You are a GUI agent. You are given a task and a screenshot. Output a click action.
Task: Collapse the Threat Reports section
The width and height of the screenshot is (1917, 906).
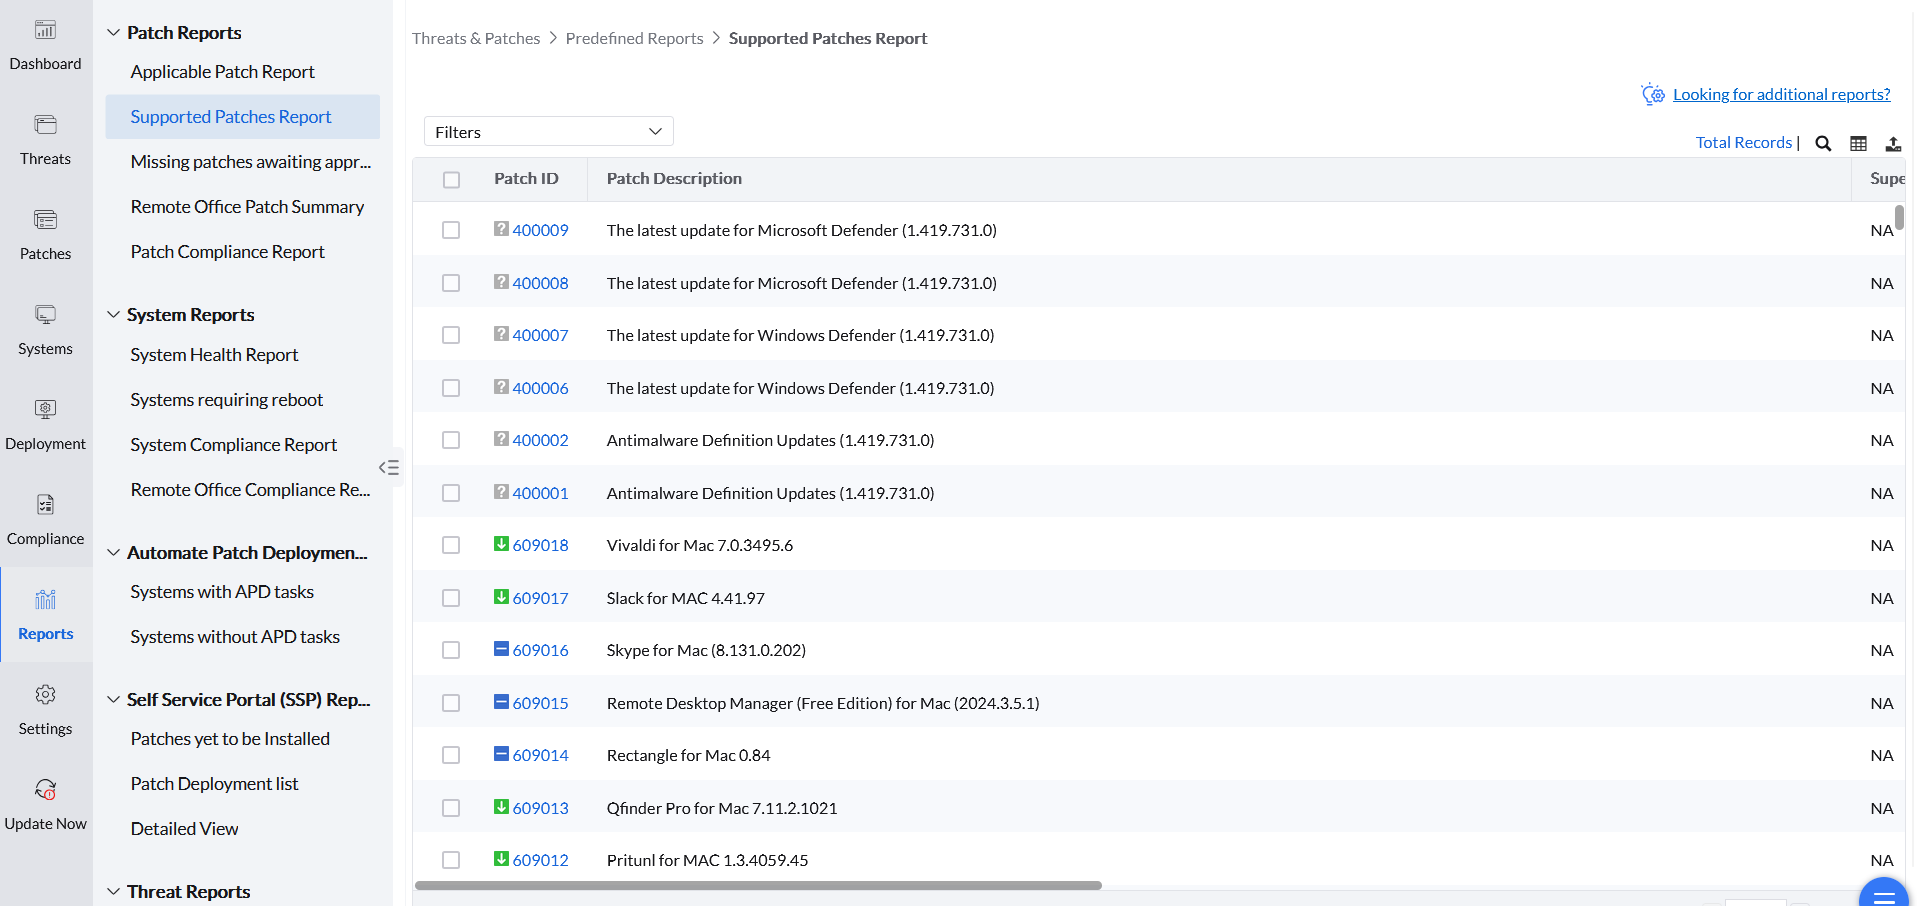click(x=114, y=892)
